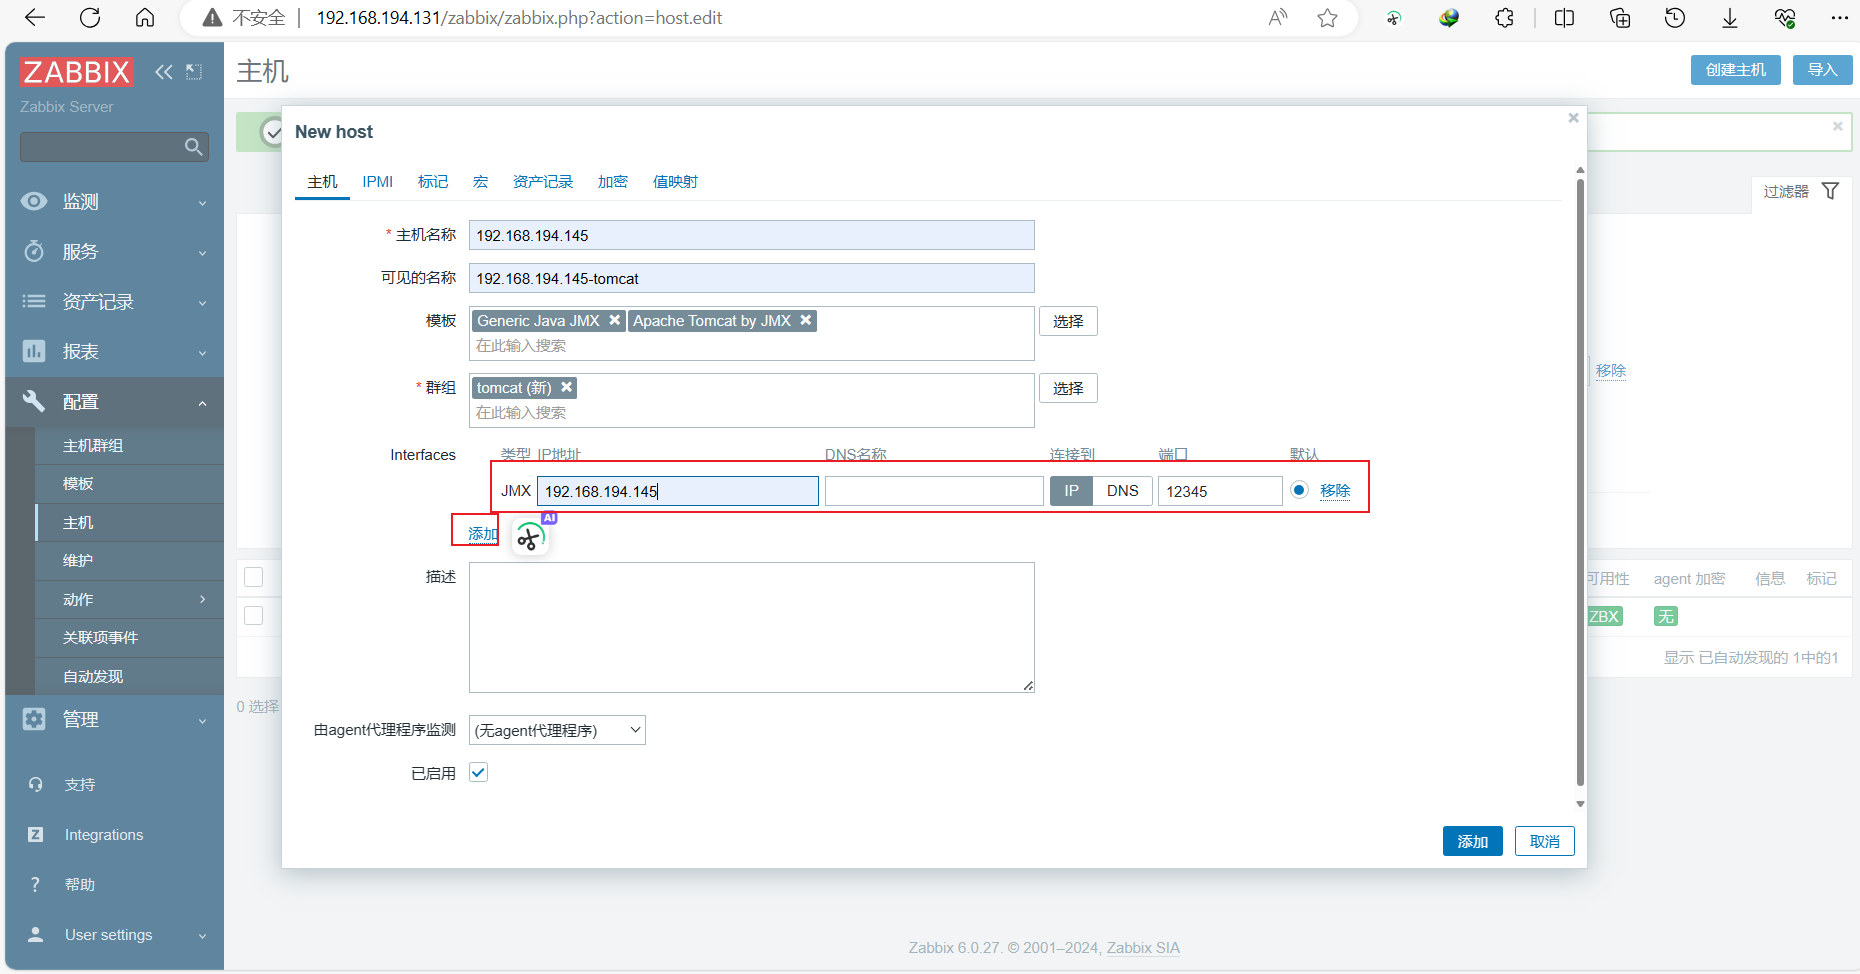Click the browser refresh icon
This screenshot has width=1860, height=974.
click(90, 18)
